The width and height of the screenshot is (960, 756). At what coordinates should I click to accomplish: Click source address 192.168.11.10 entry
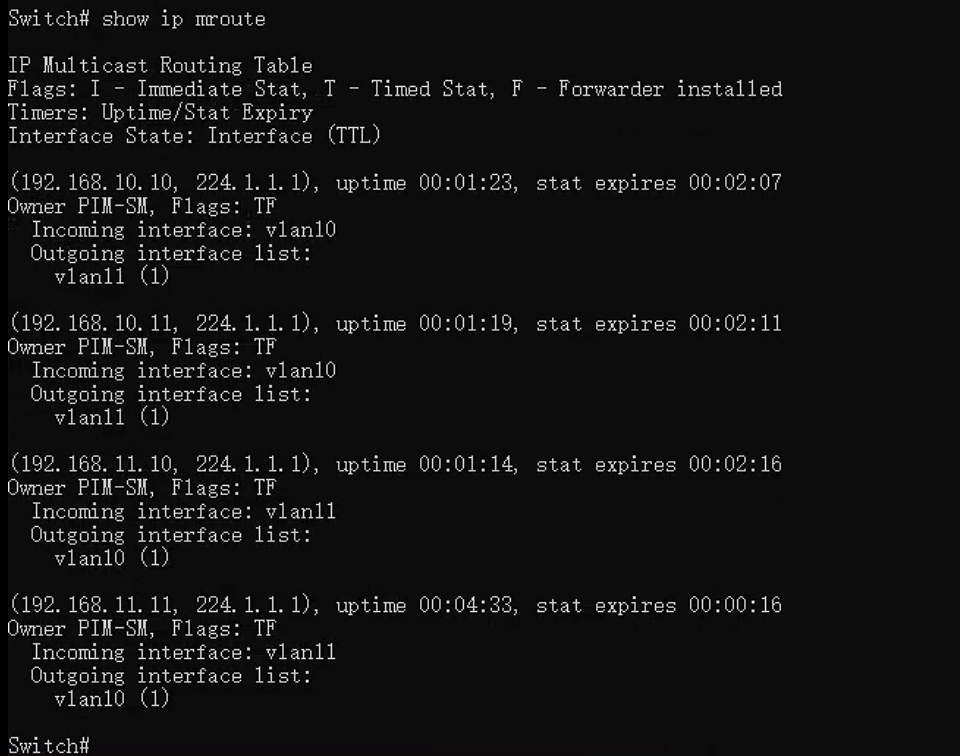(x=94, y=464)
